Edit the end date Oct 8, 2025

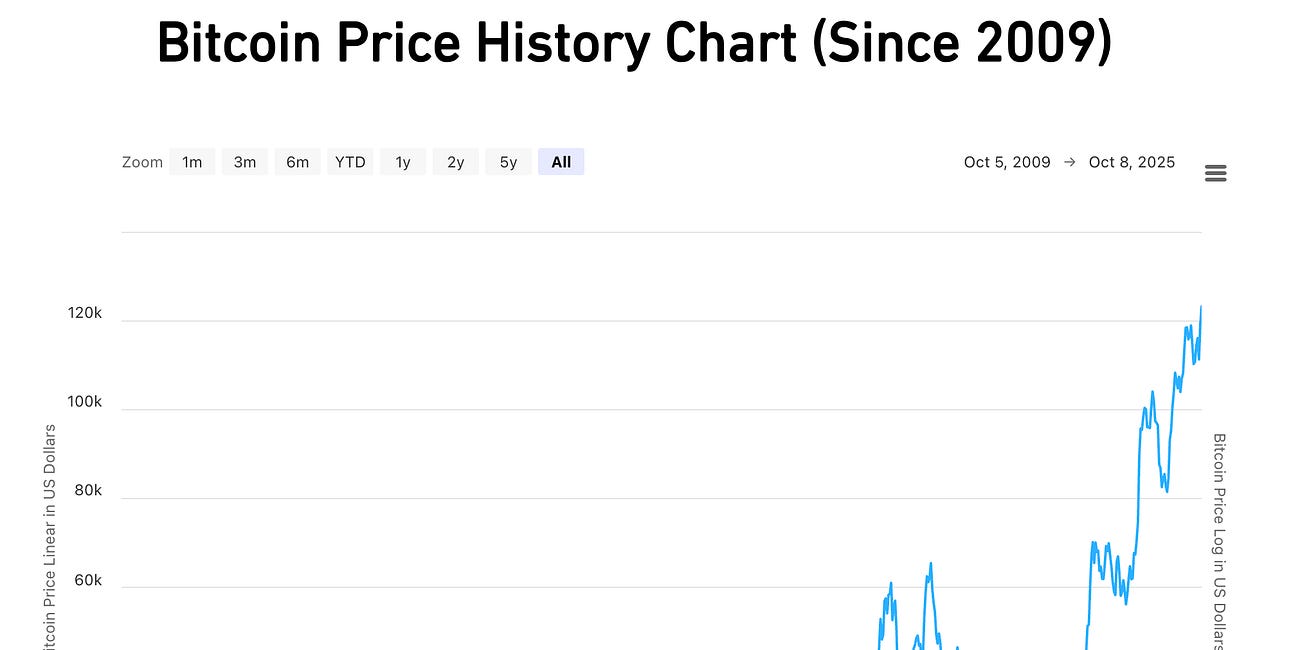[1131, 161]
